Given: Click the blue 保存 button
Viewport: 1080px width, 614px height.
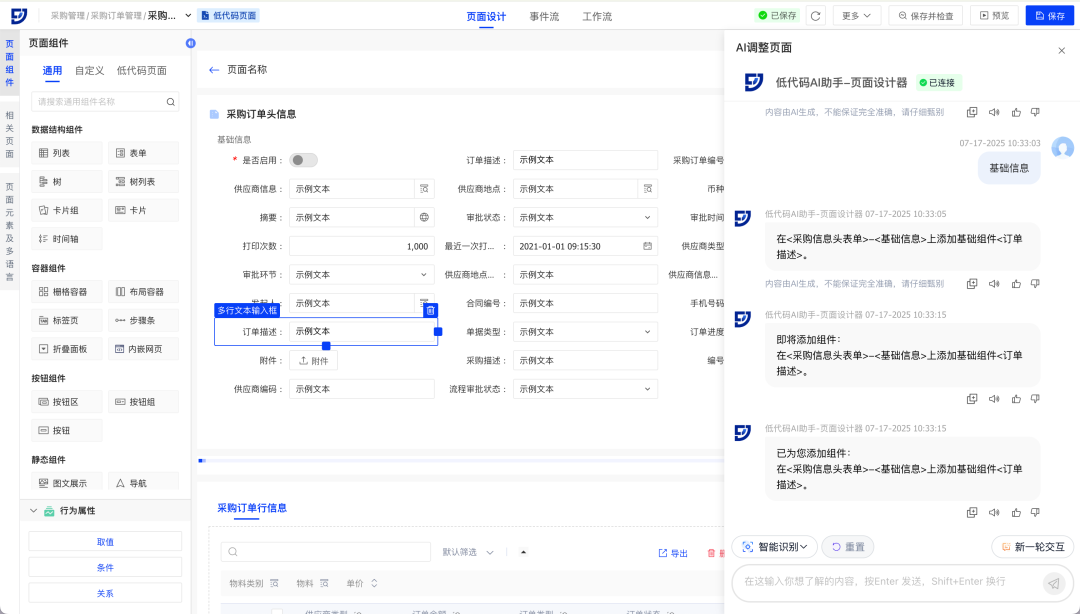Looking at the screenshot, I should 1049,16.
